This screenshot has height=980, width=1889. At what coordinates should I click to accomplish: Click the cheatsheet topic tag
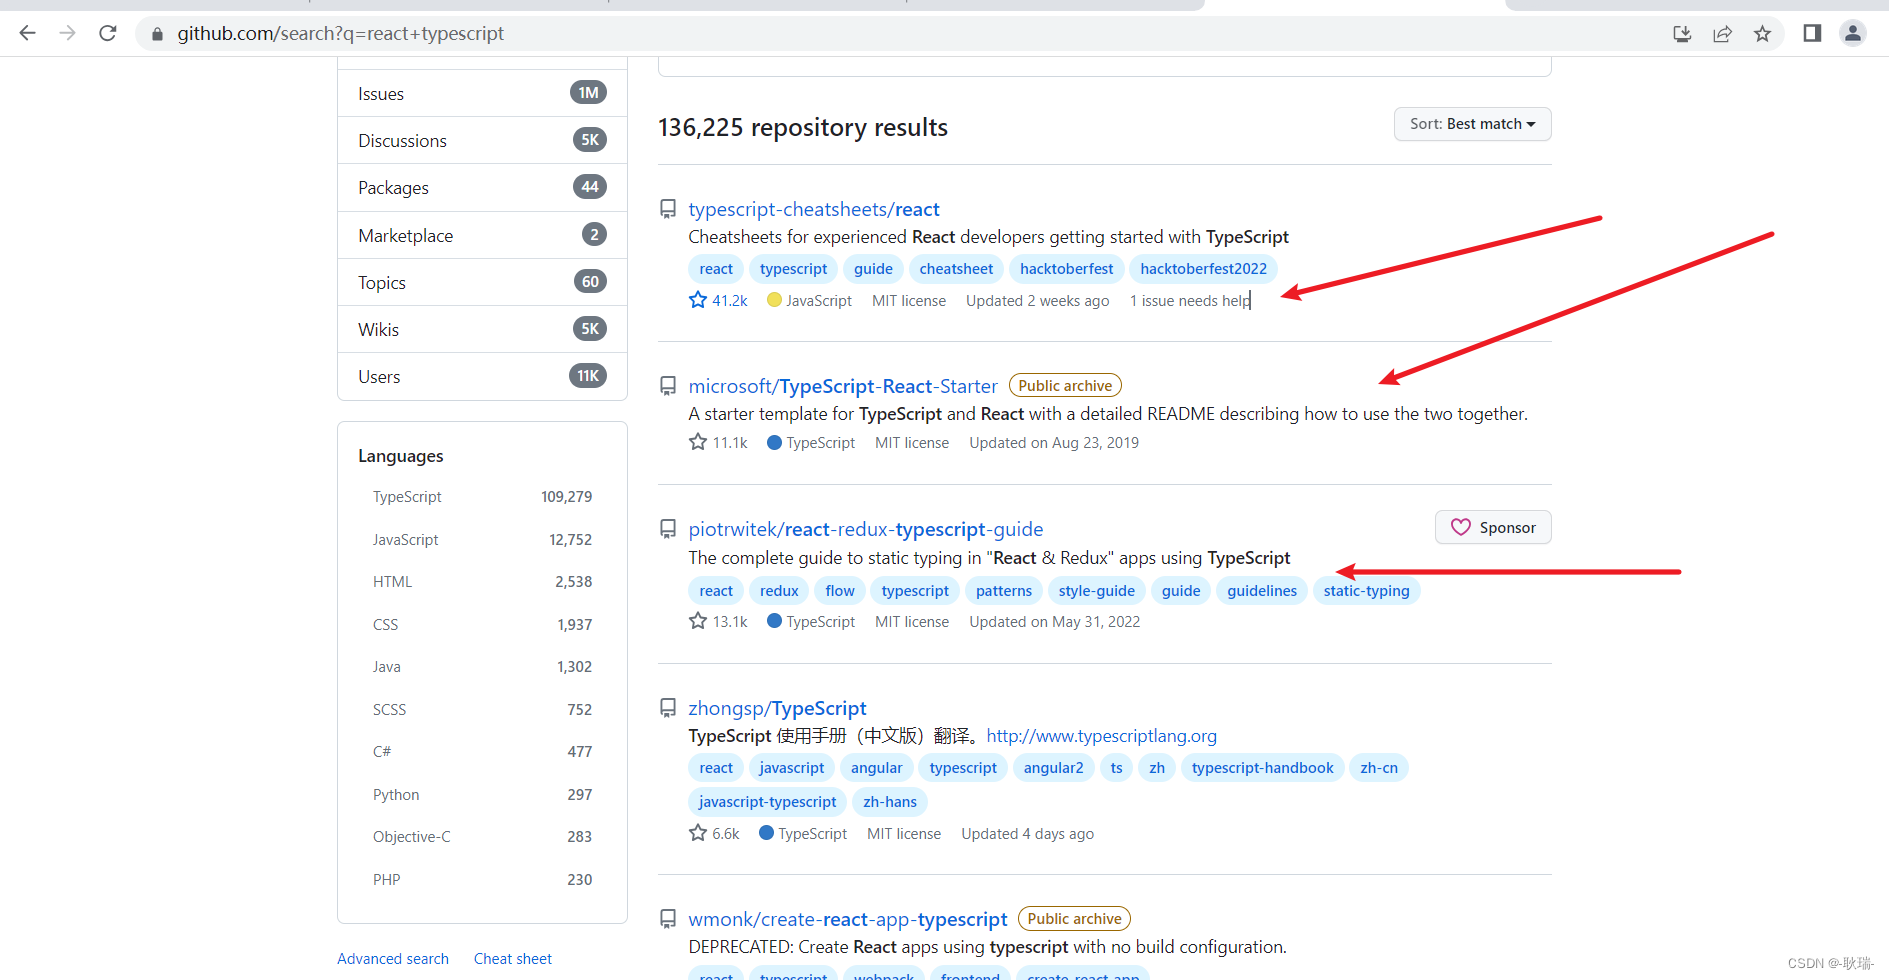(956, 269)
